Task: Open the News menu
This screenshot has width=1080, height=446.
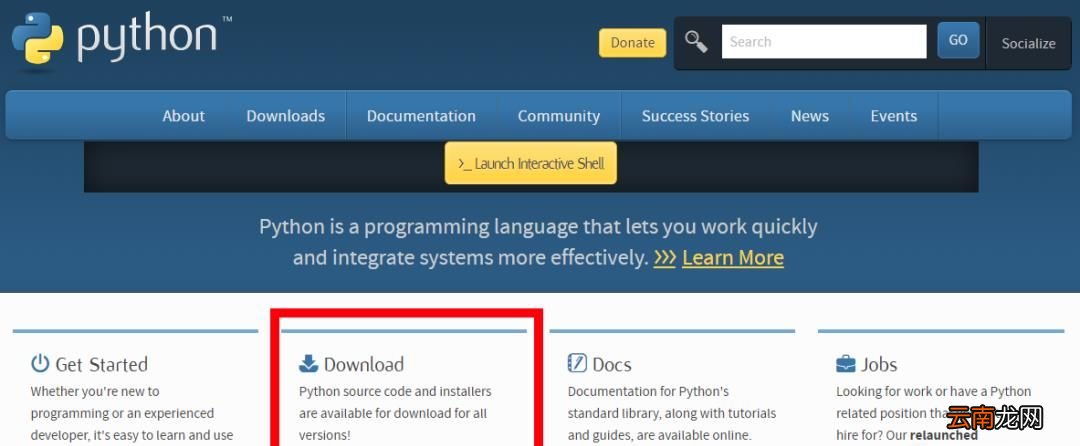Action: (810, 116)
